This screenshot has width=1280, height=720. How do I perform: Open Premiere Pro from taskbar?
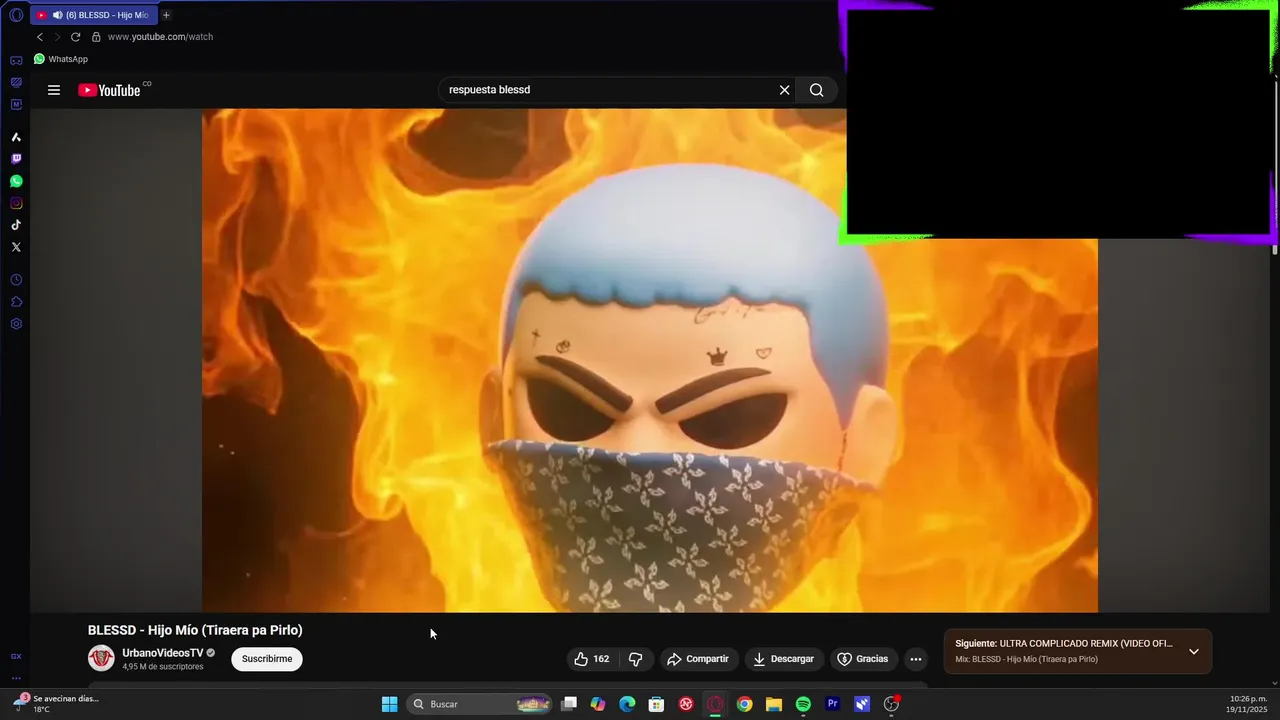pyautogui.click(x=832, y=704)
